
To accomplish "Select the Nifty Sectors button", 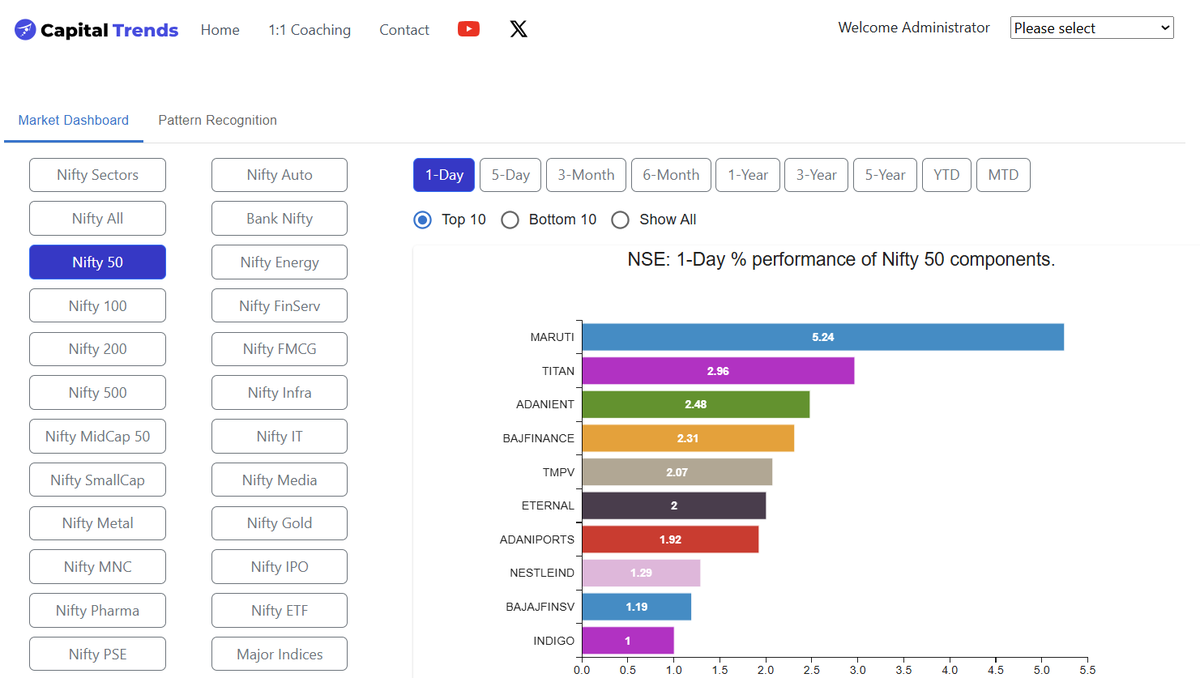I will pyautogui.click(x=98, y=175).
